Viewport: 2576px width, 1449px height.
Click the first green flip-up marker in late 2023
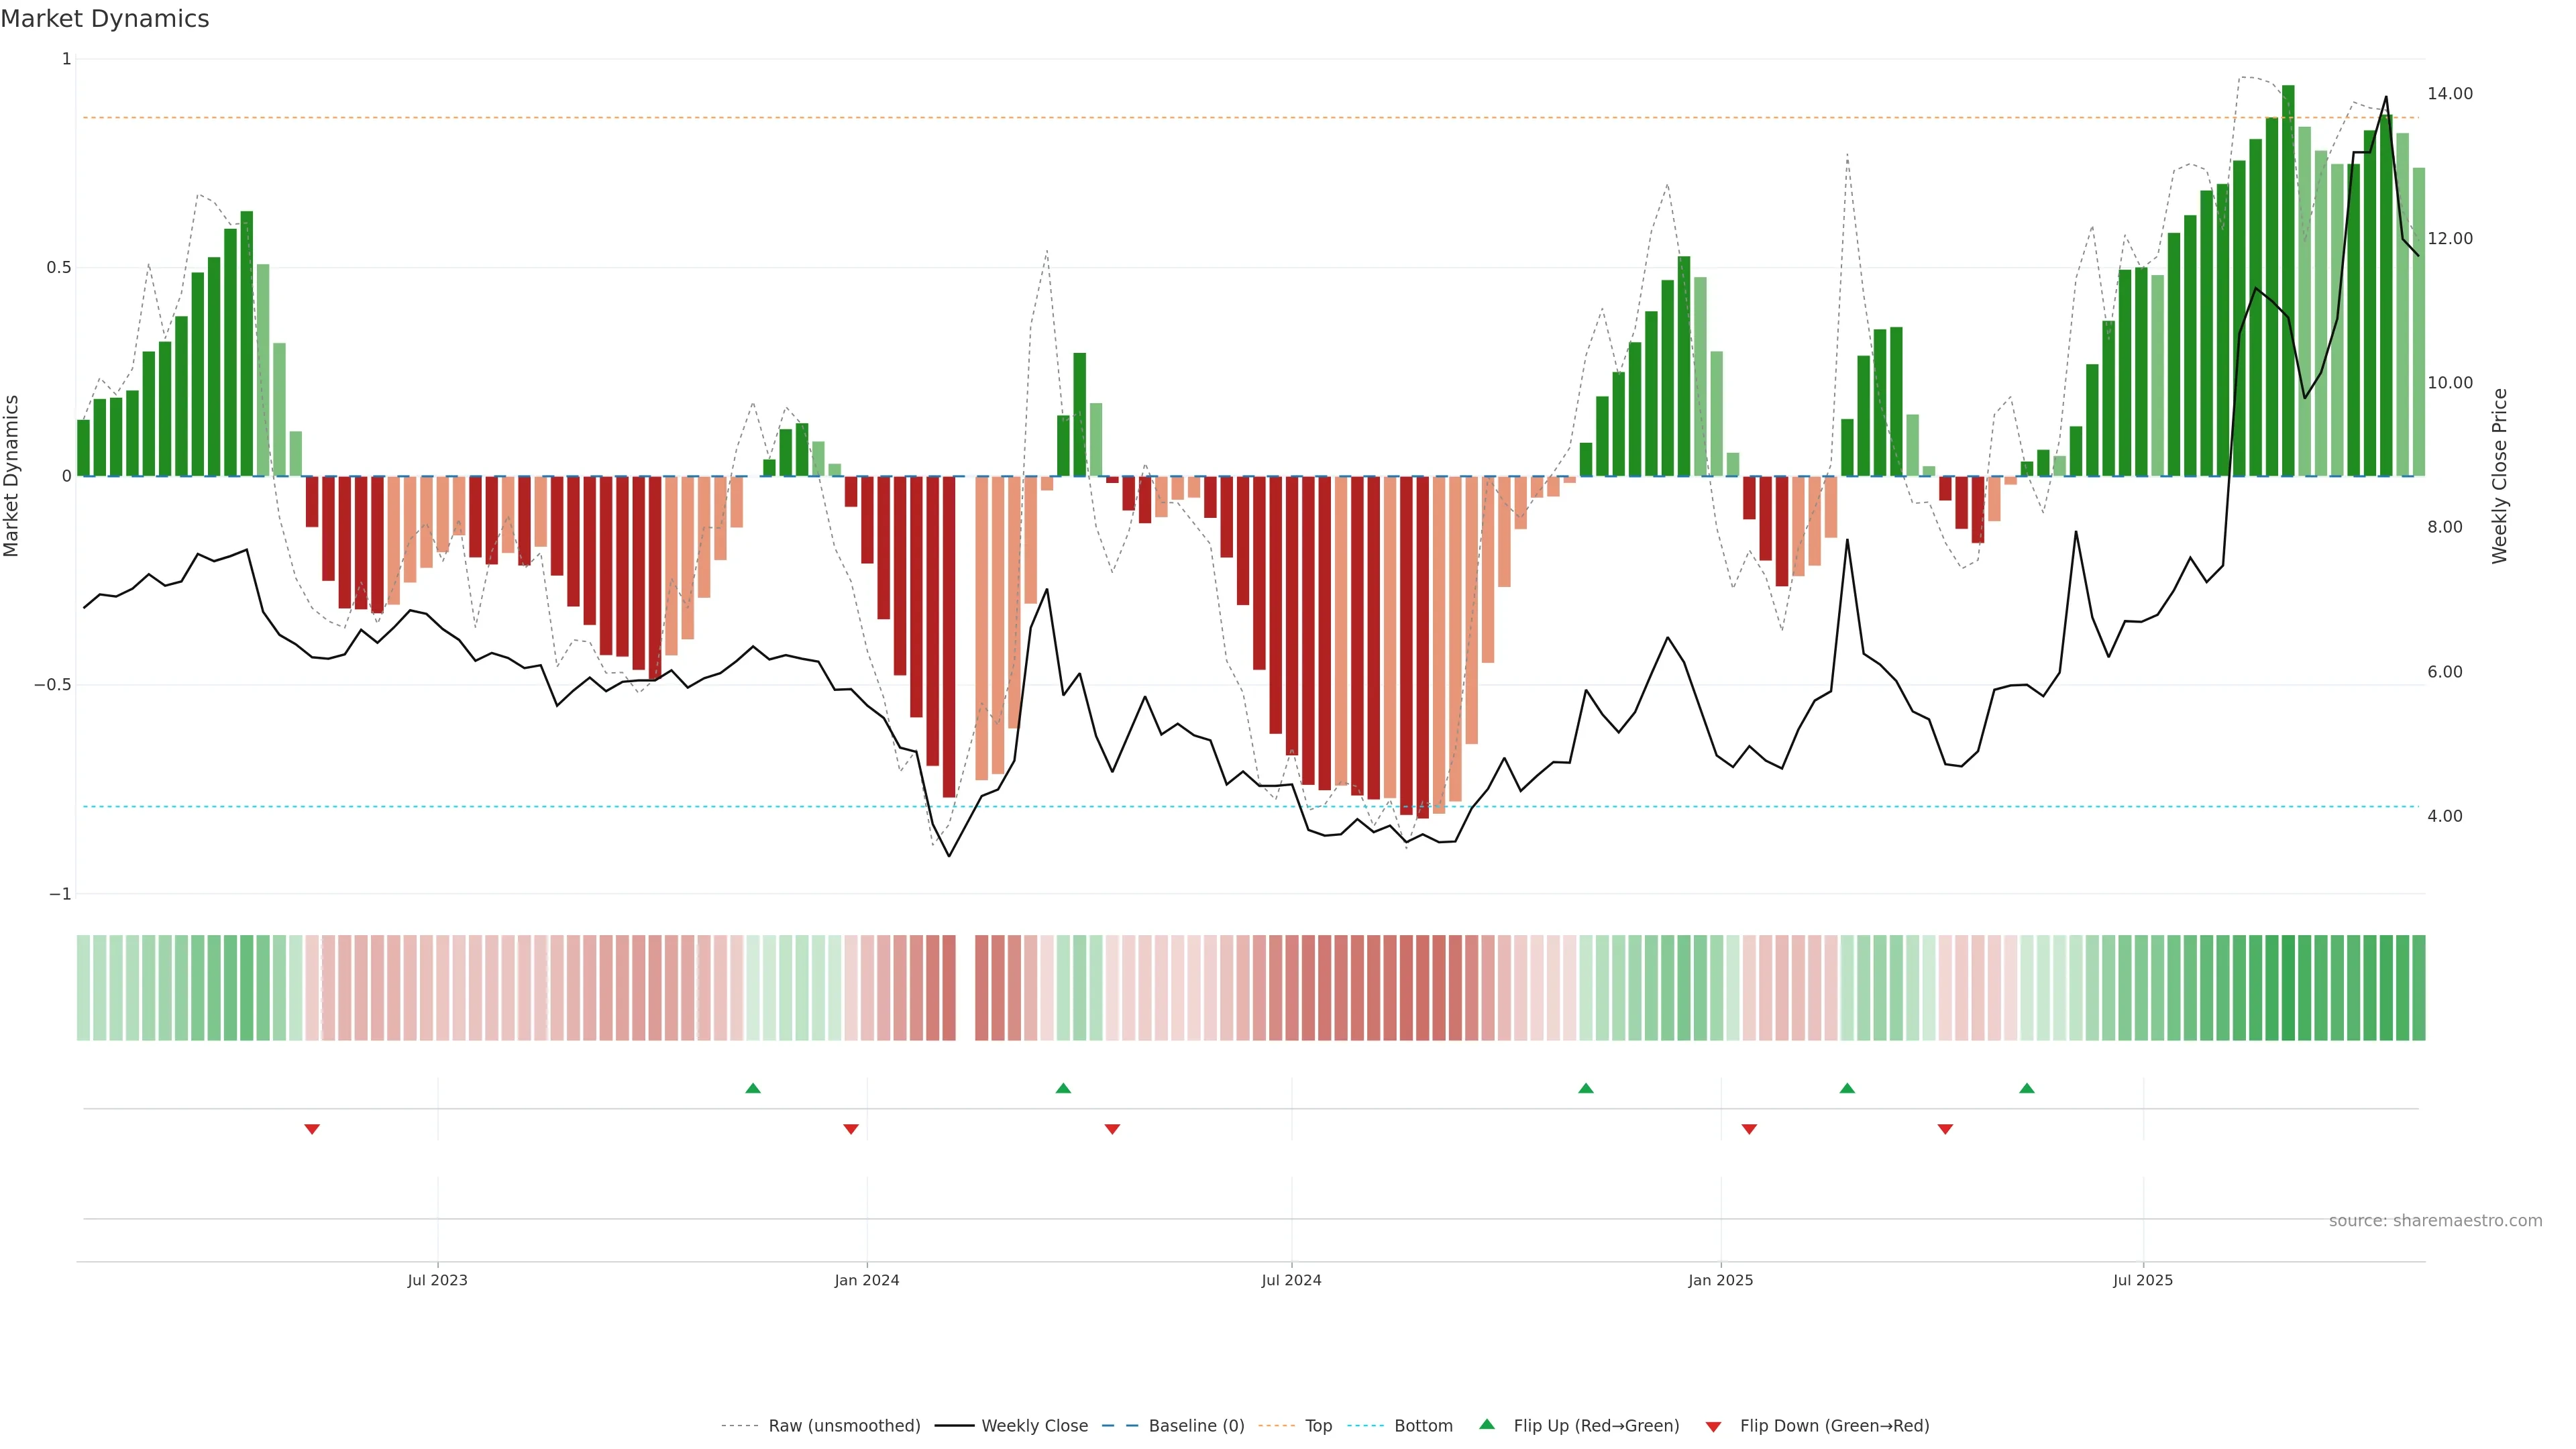[753, 1088]
